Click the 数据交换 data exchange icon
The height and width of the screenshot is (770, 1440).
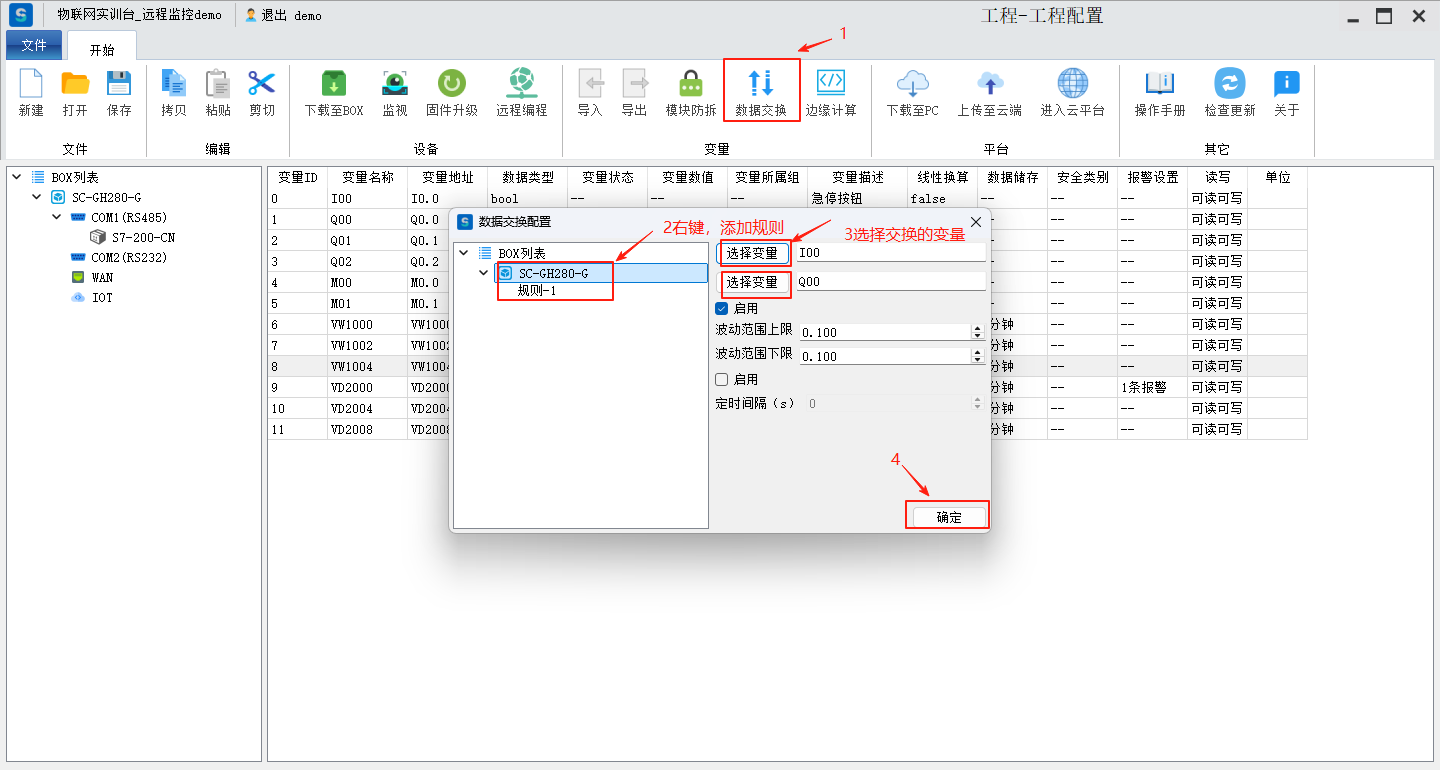click(x=760, y=92)
